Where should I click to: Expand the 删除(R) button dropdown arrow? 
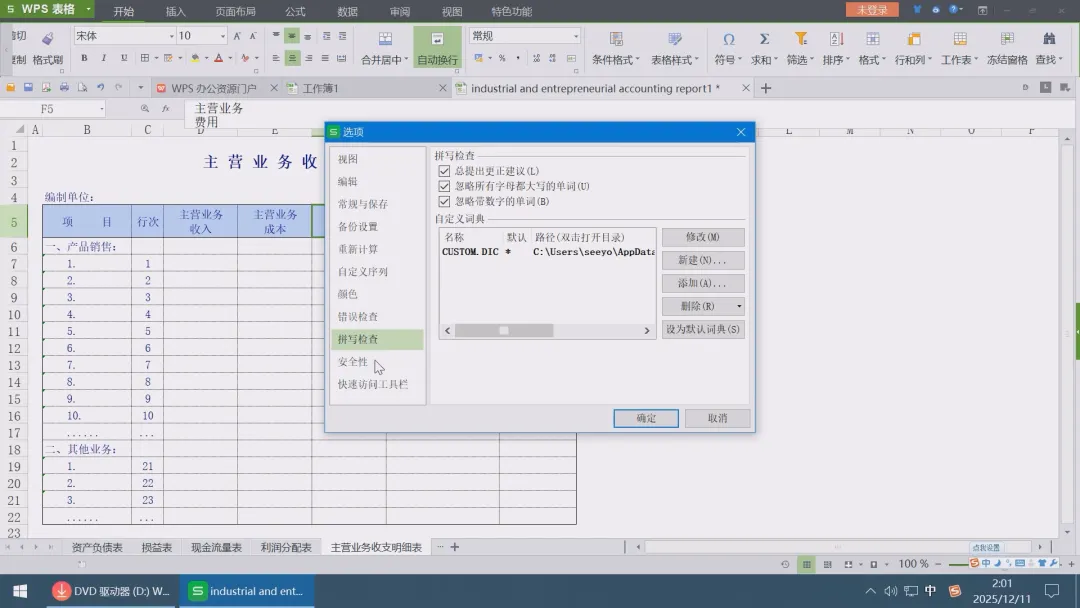739,306
